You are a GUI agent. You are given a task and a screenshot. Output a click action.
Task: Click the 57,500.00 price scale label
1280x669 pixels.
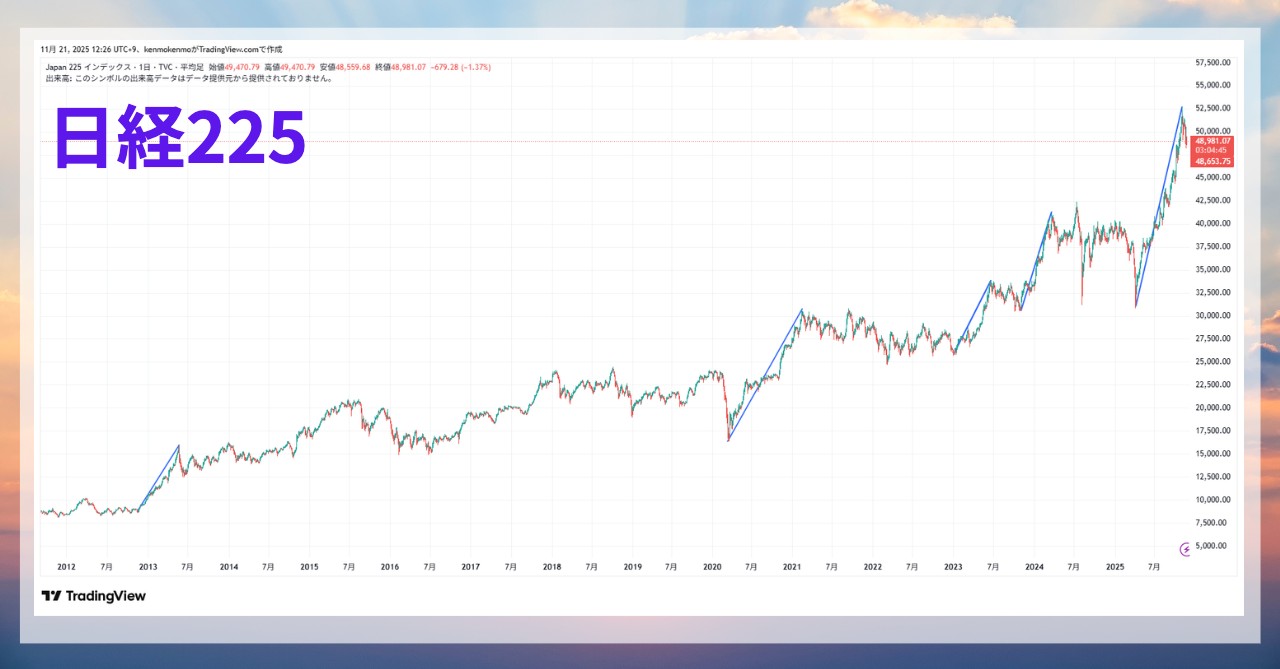[1212, 62]
